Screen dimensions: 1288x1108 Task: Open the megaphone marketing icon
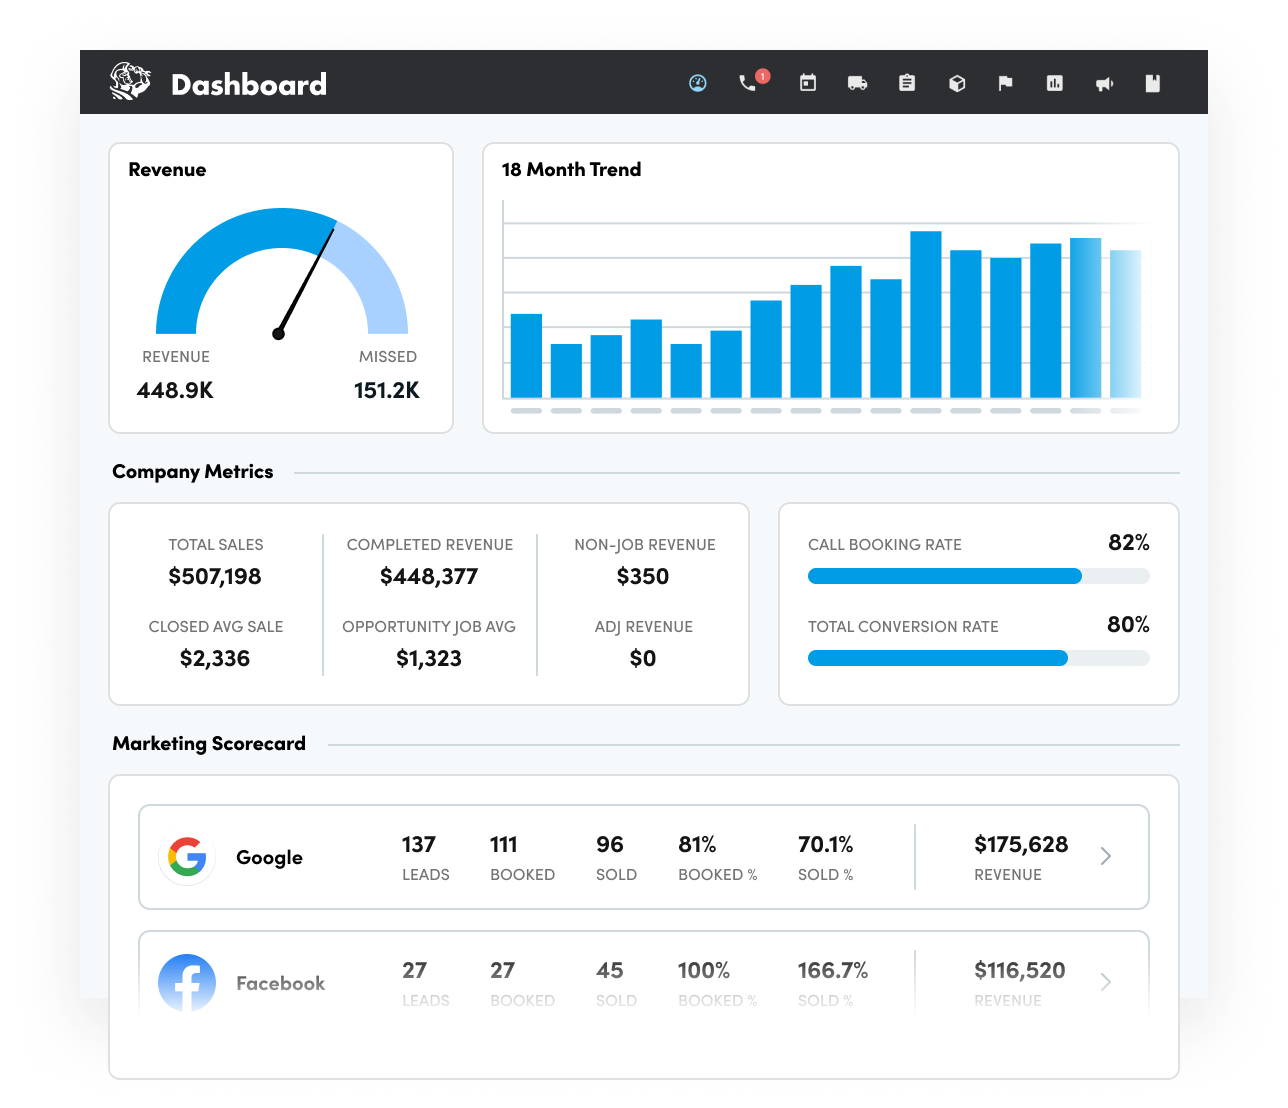(1104, 84)
